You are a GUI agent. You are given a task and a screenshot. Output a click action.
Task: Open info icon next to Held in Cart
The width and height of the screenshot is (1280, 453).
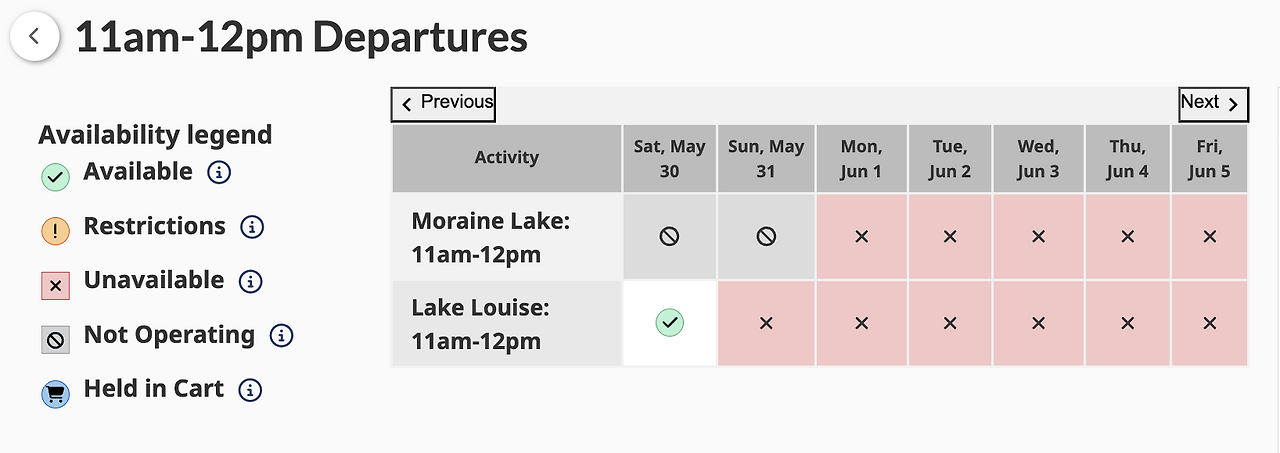point(250,390)
